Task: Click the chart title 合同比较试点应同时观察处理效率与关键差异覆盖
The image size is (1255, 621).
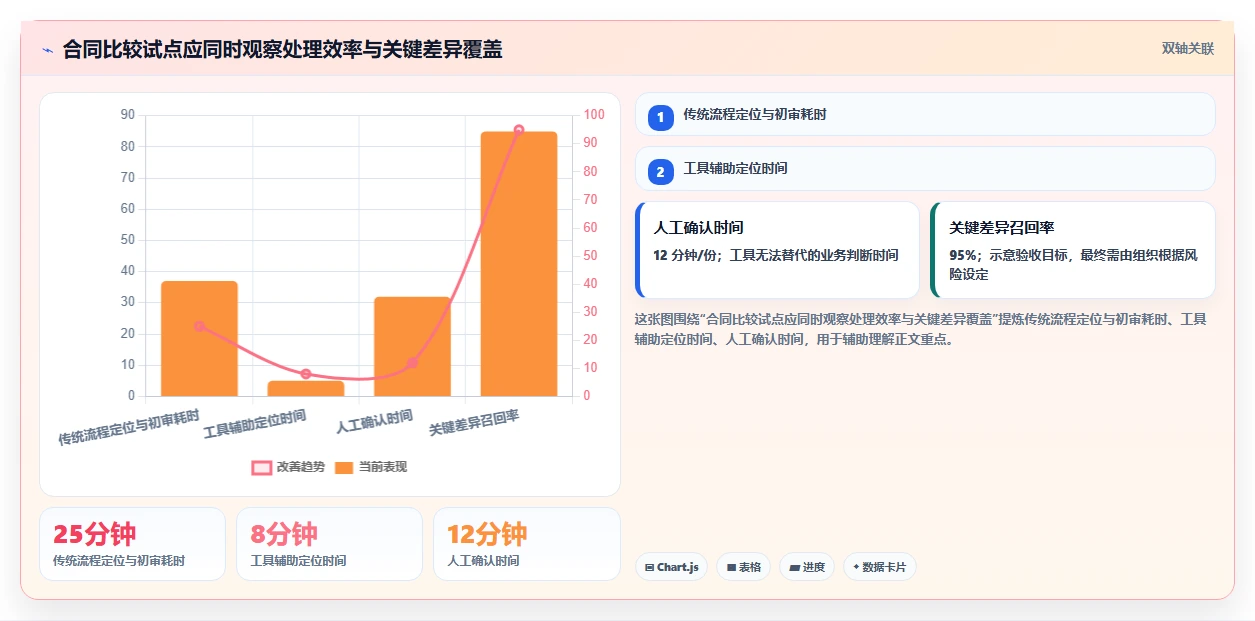Action: tap(283, 49)
